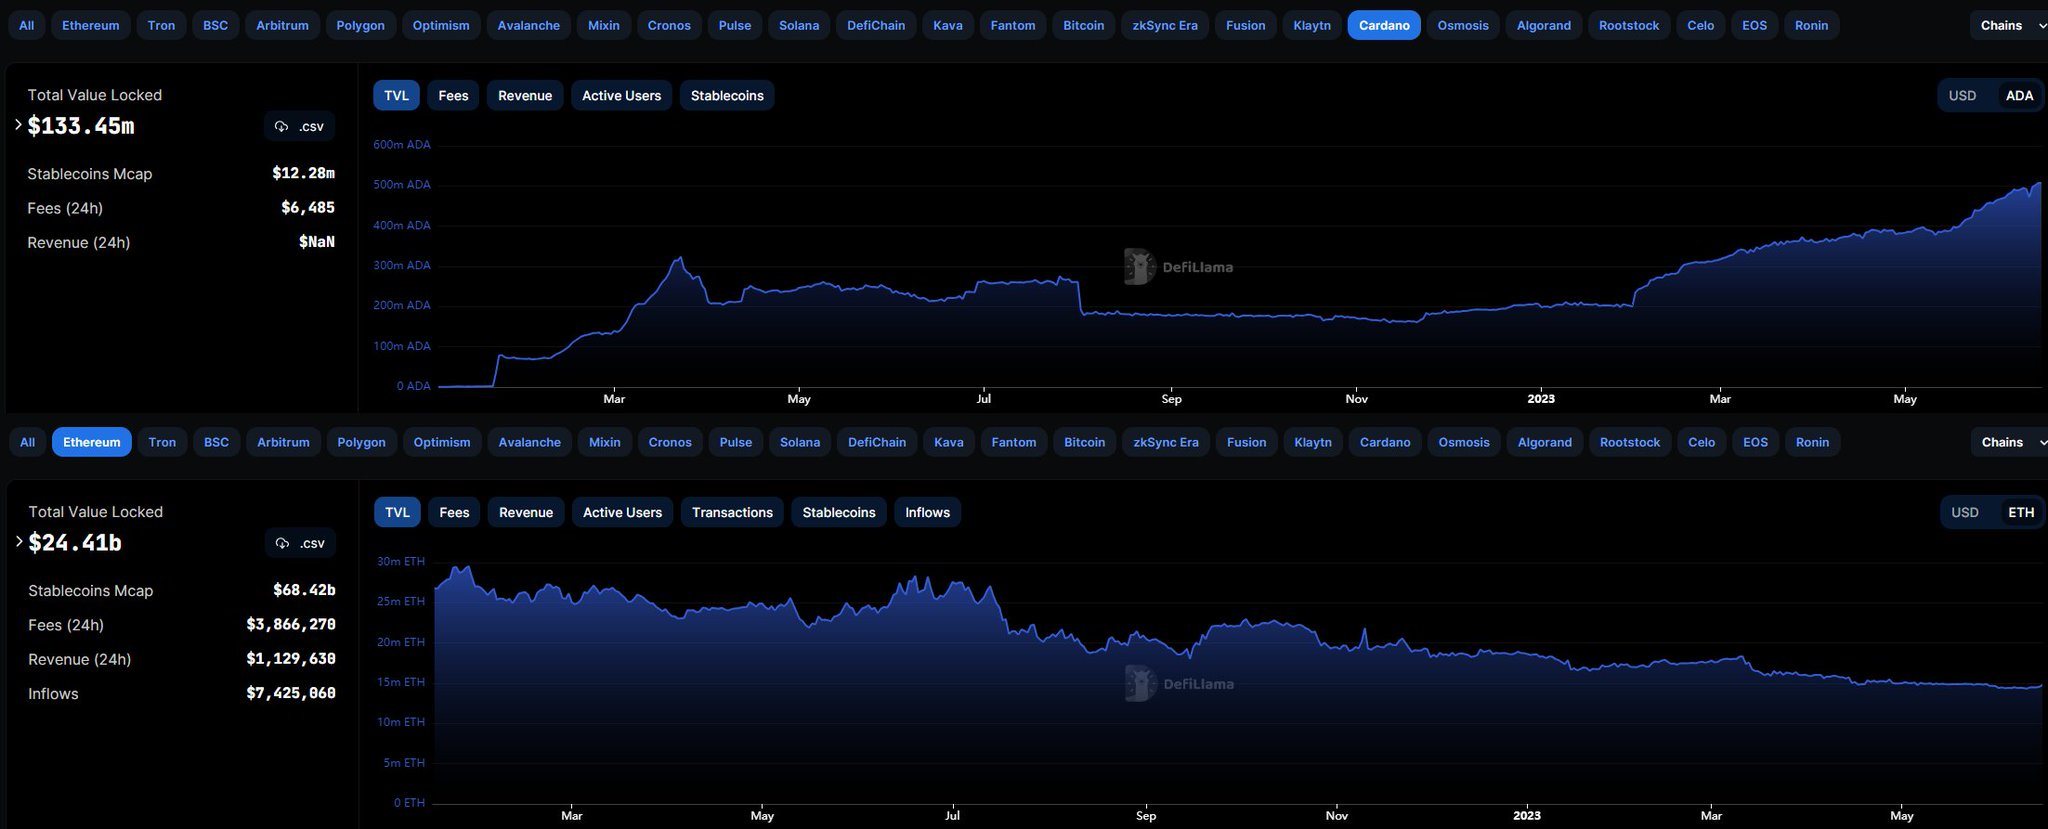
Task: Select active Ethereum chip in lower row
Action: [91, 442]
